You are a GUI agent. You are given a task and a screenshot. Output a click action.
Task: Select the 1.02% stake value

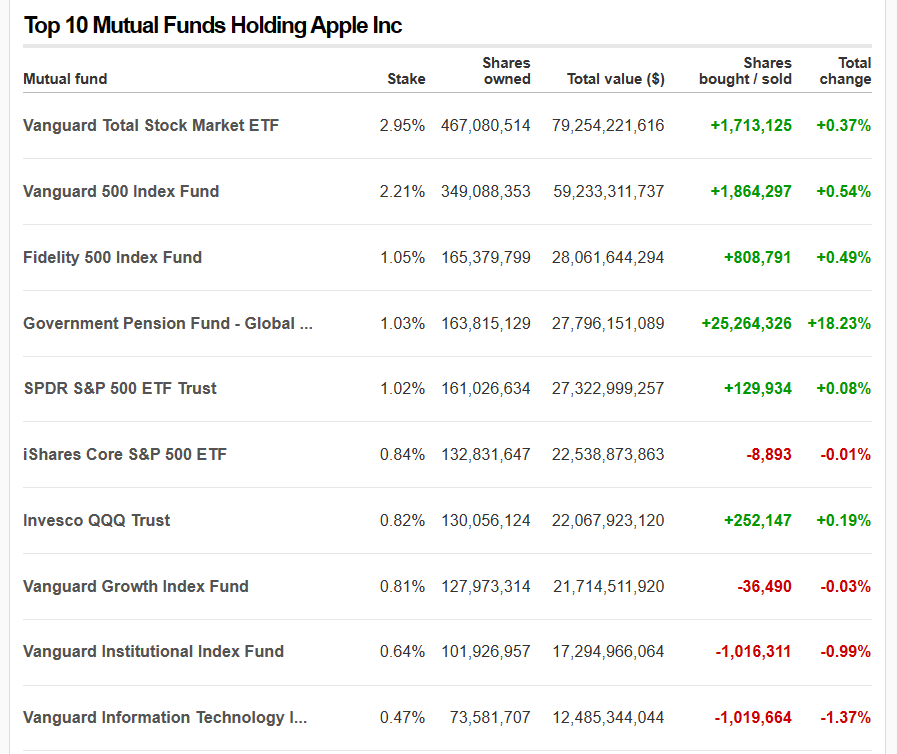click(x=403, y=388)
